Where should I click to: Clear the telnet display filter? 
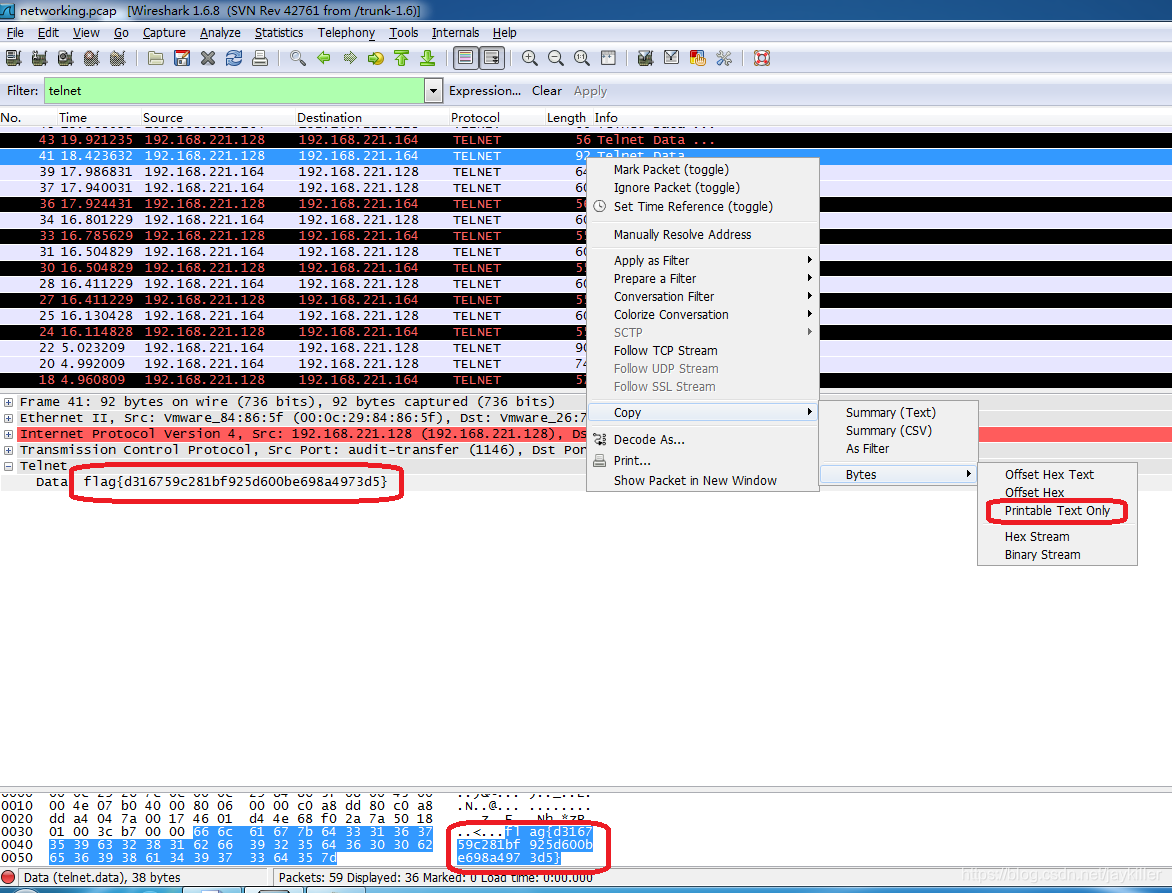546,90
